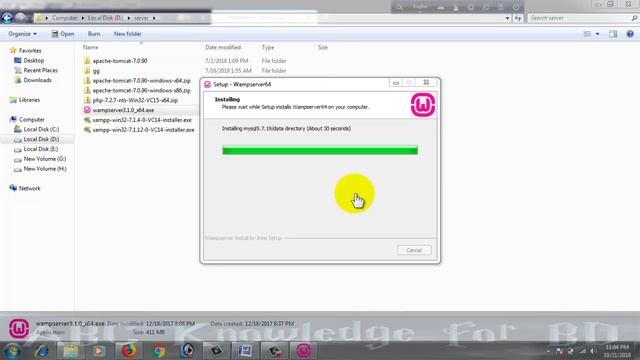Screen dimensions: 640x360
Task: Click Burn in the Explorer toolbar
Action: [x=94, y=34]
